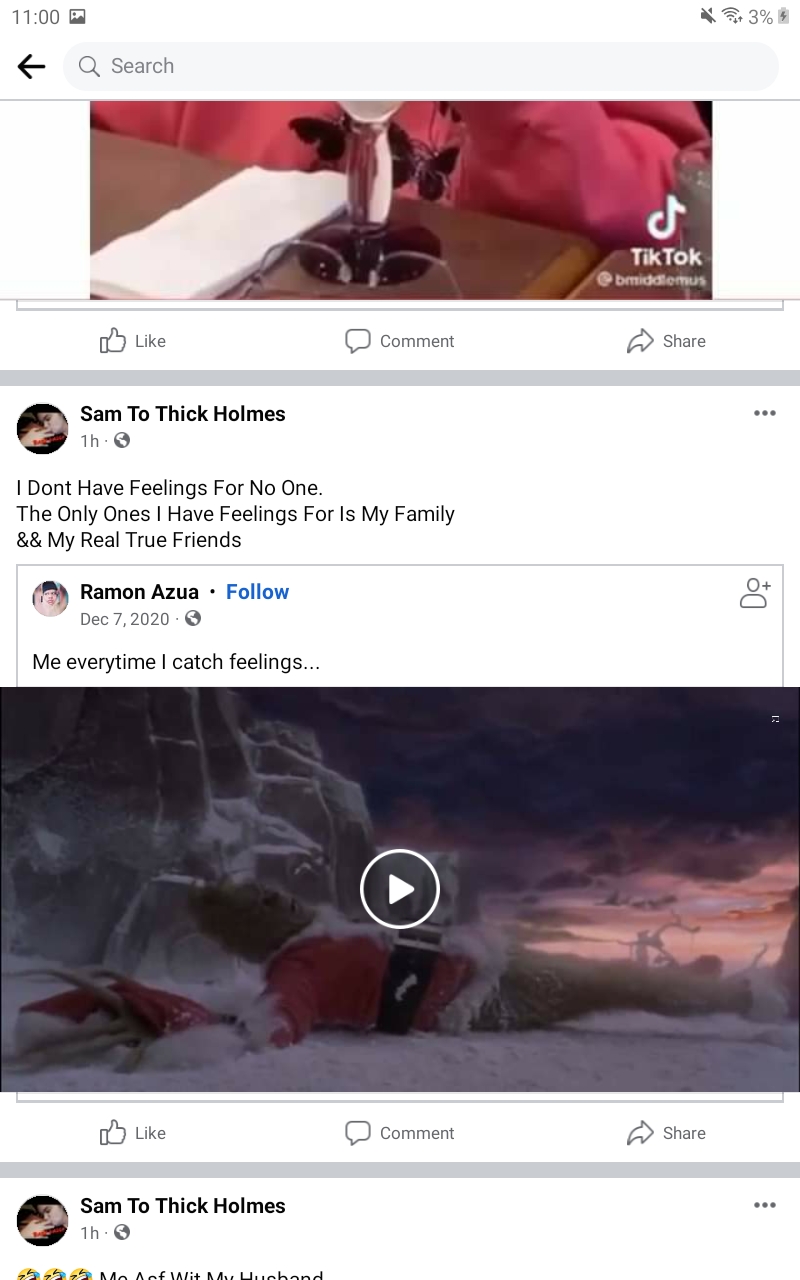The image size is (800, 1280).
Task: Click the Search input field
Action: [420, 66]
